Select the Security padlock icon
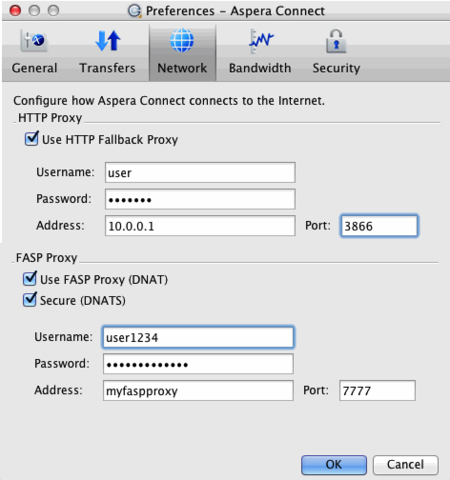 (336, 41)
